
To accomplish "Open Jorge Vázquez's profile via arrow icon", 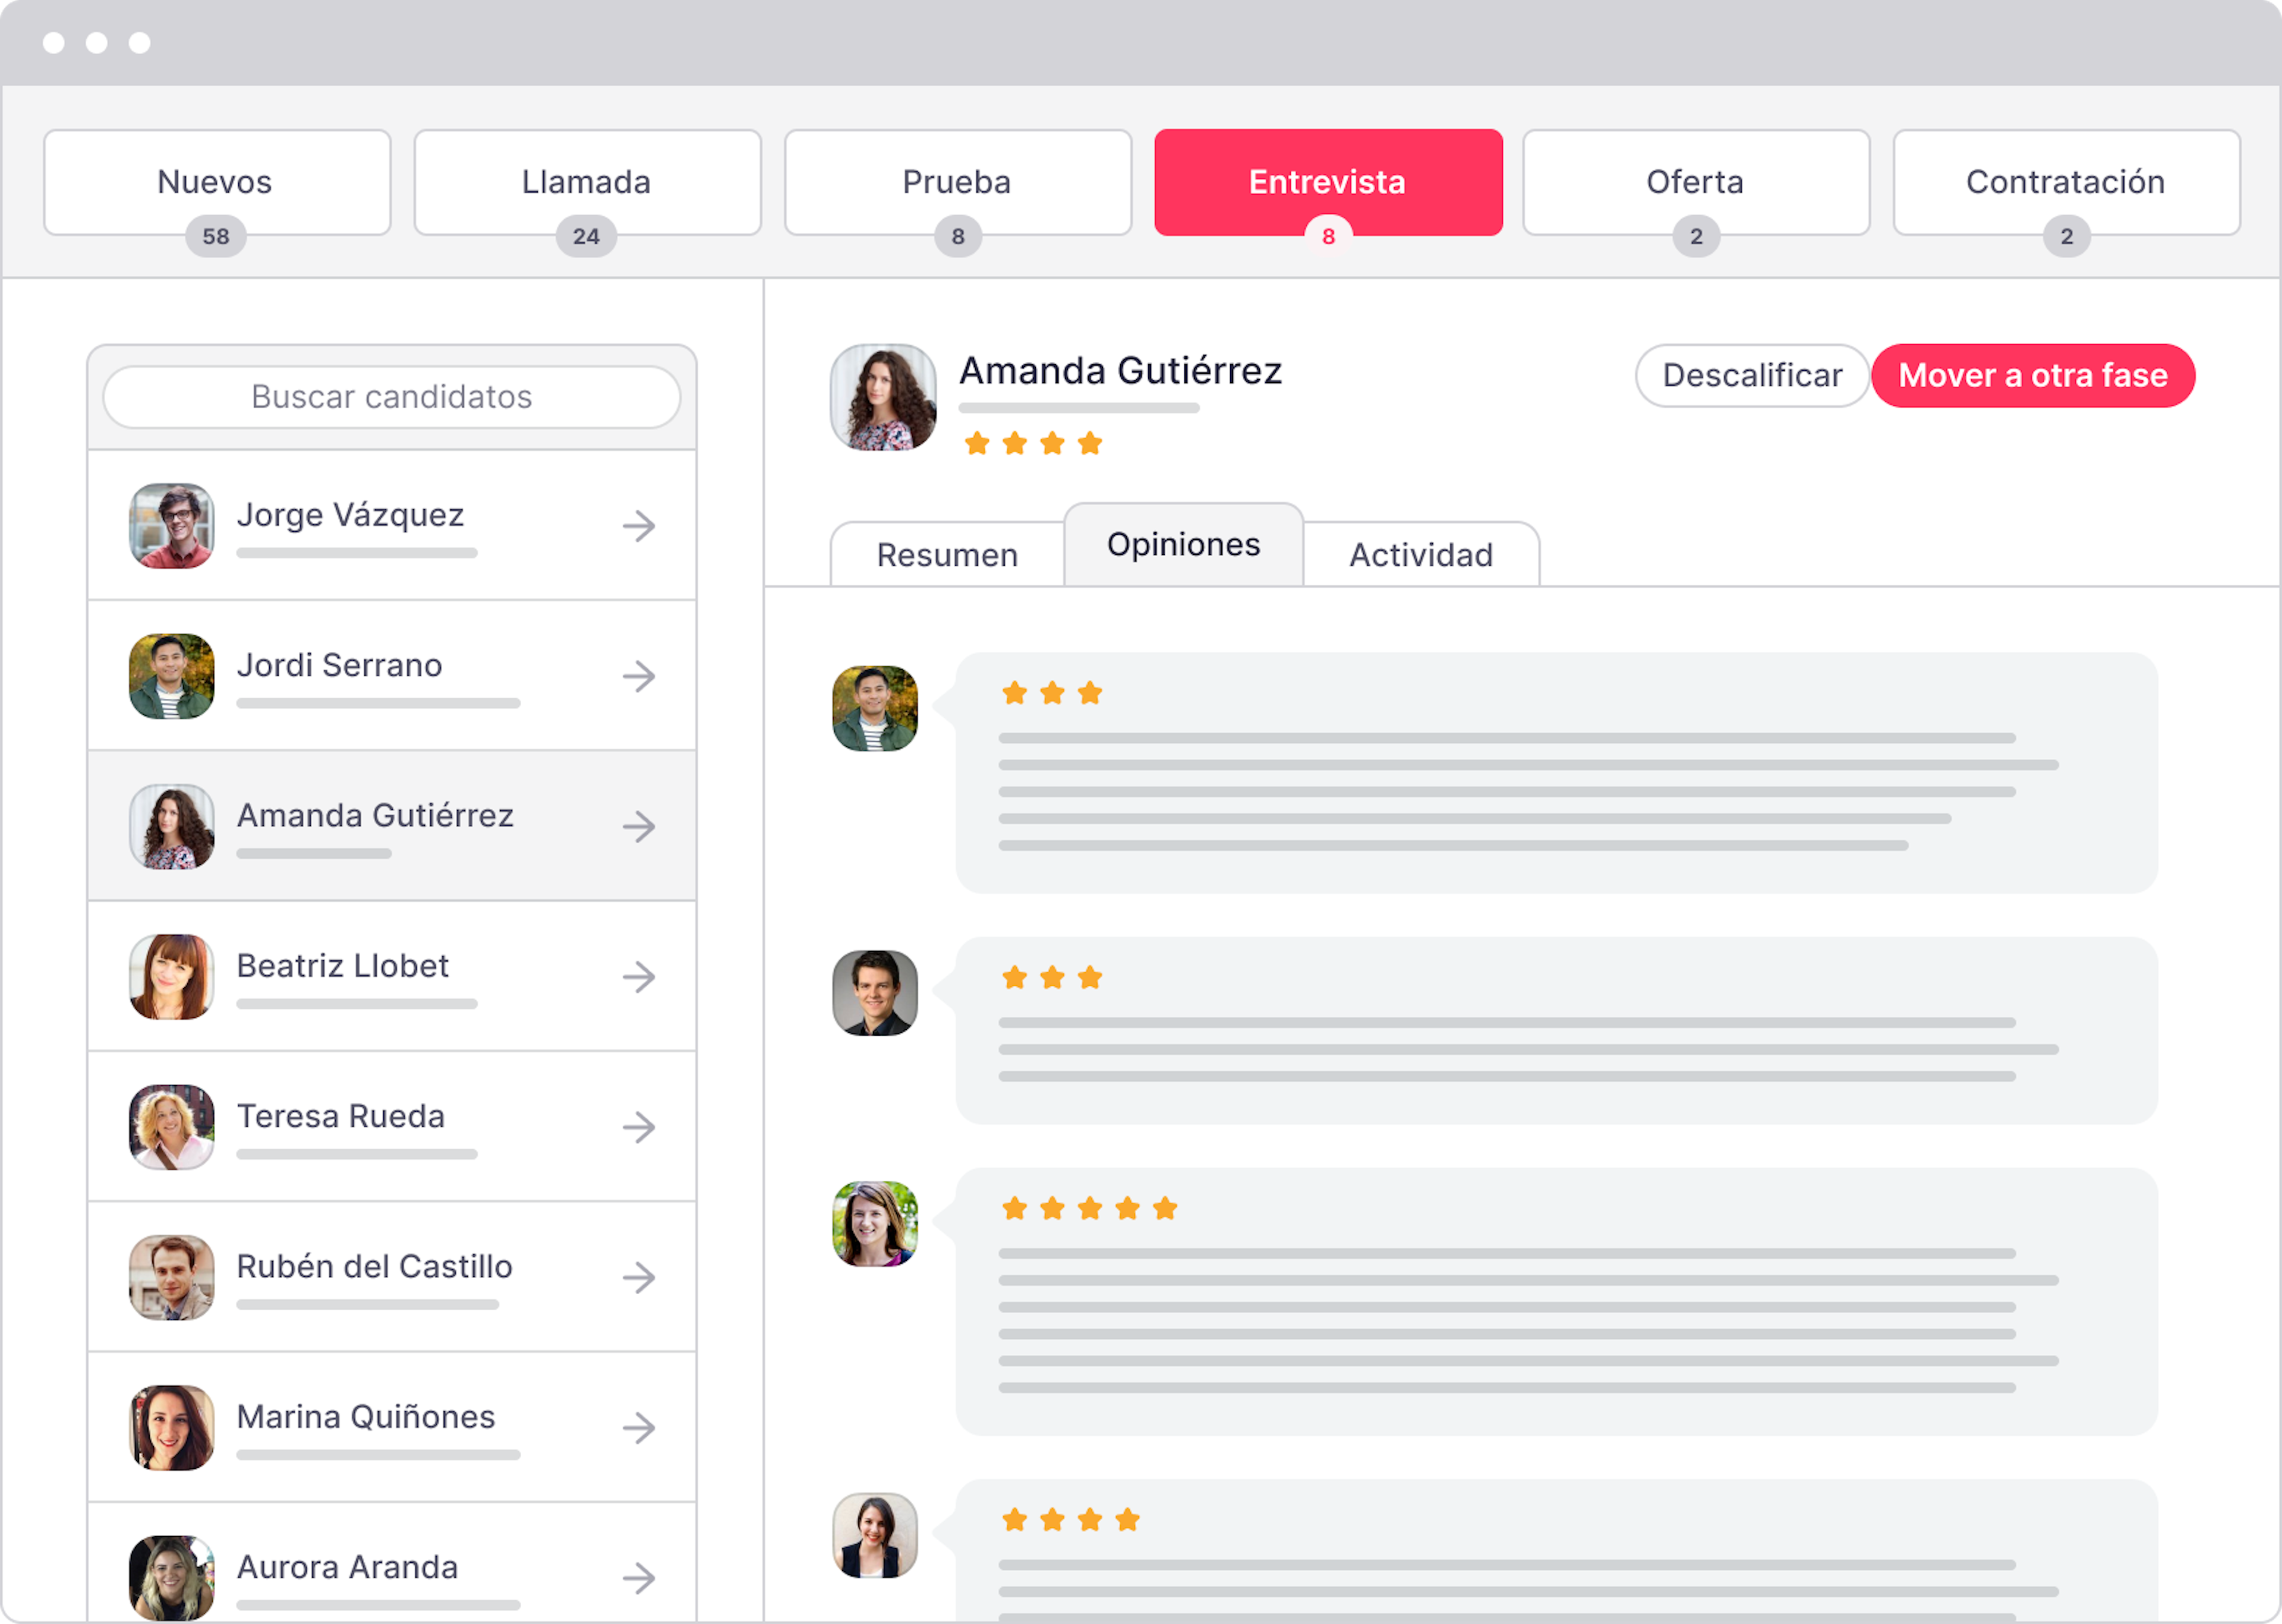I will [x=639, y=526].
